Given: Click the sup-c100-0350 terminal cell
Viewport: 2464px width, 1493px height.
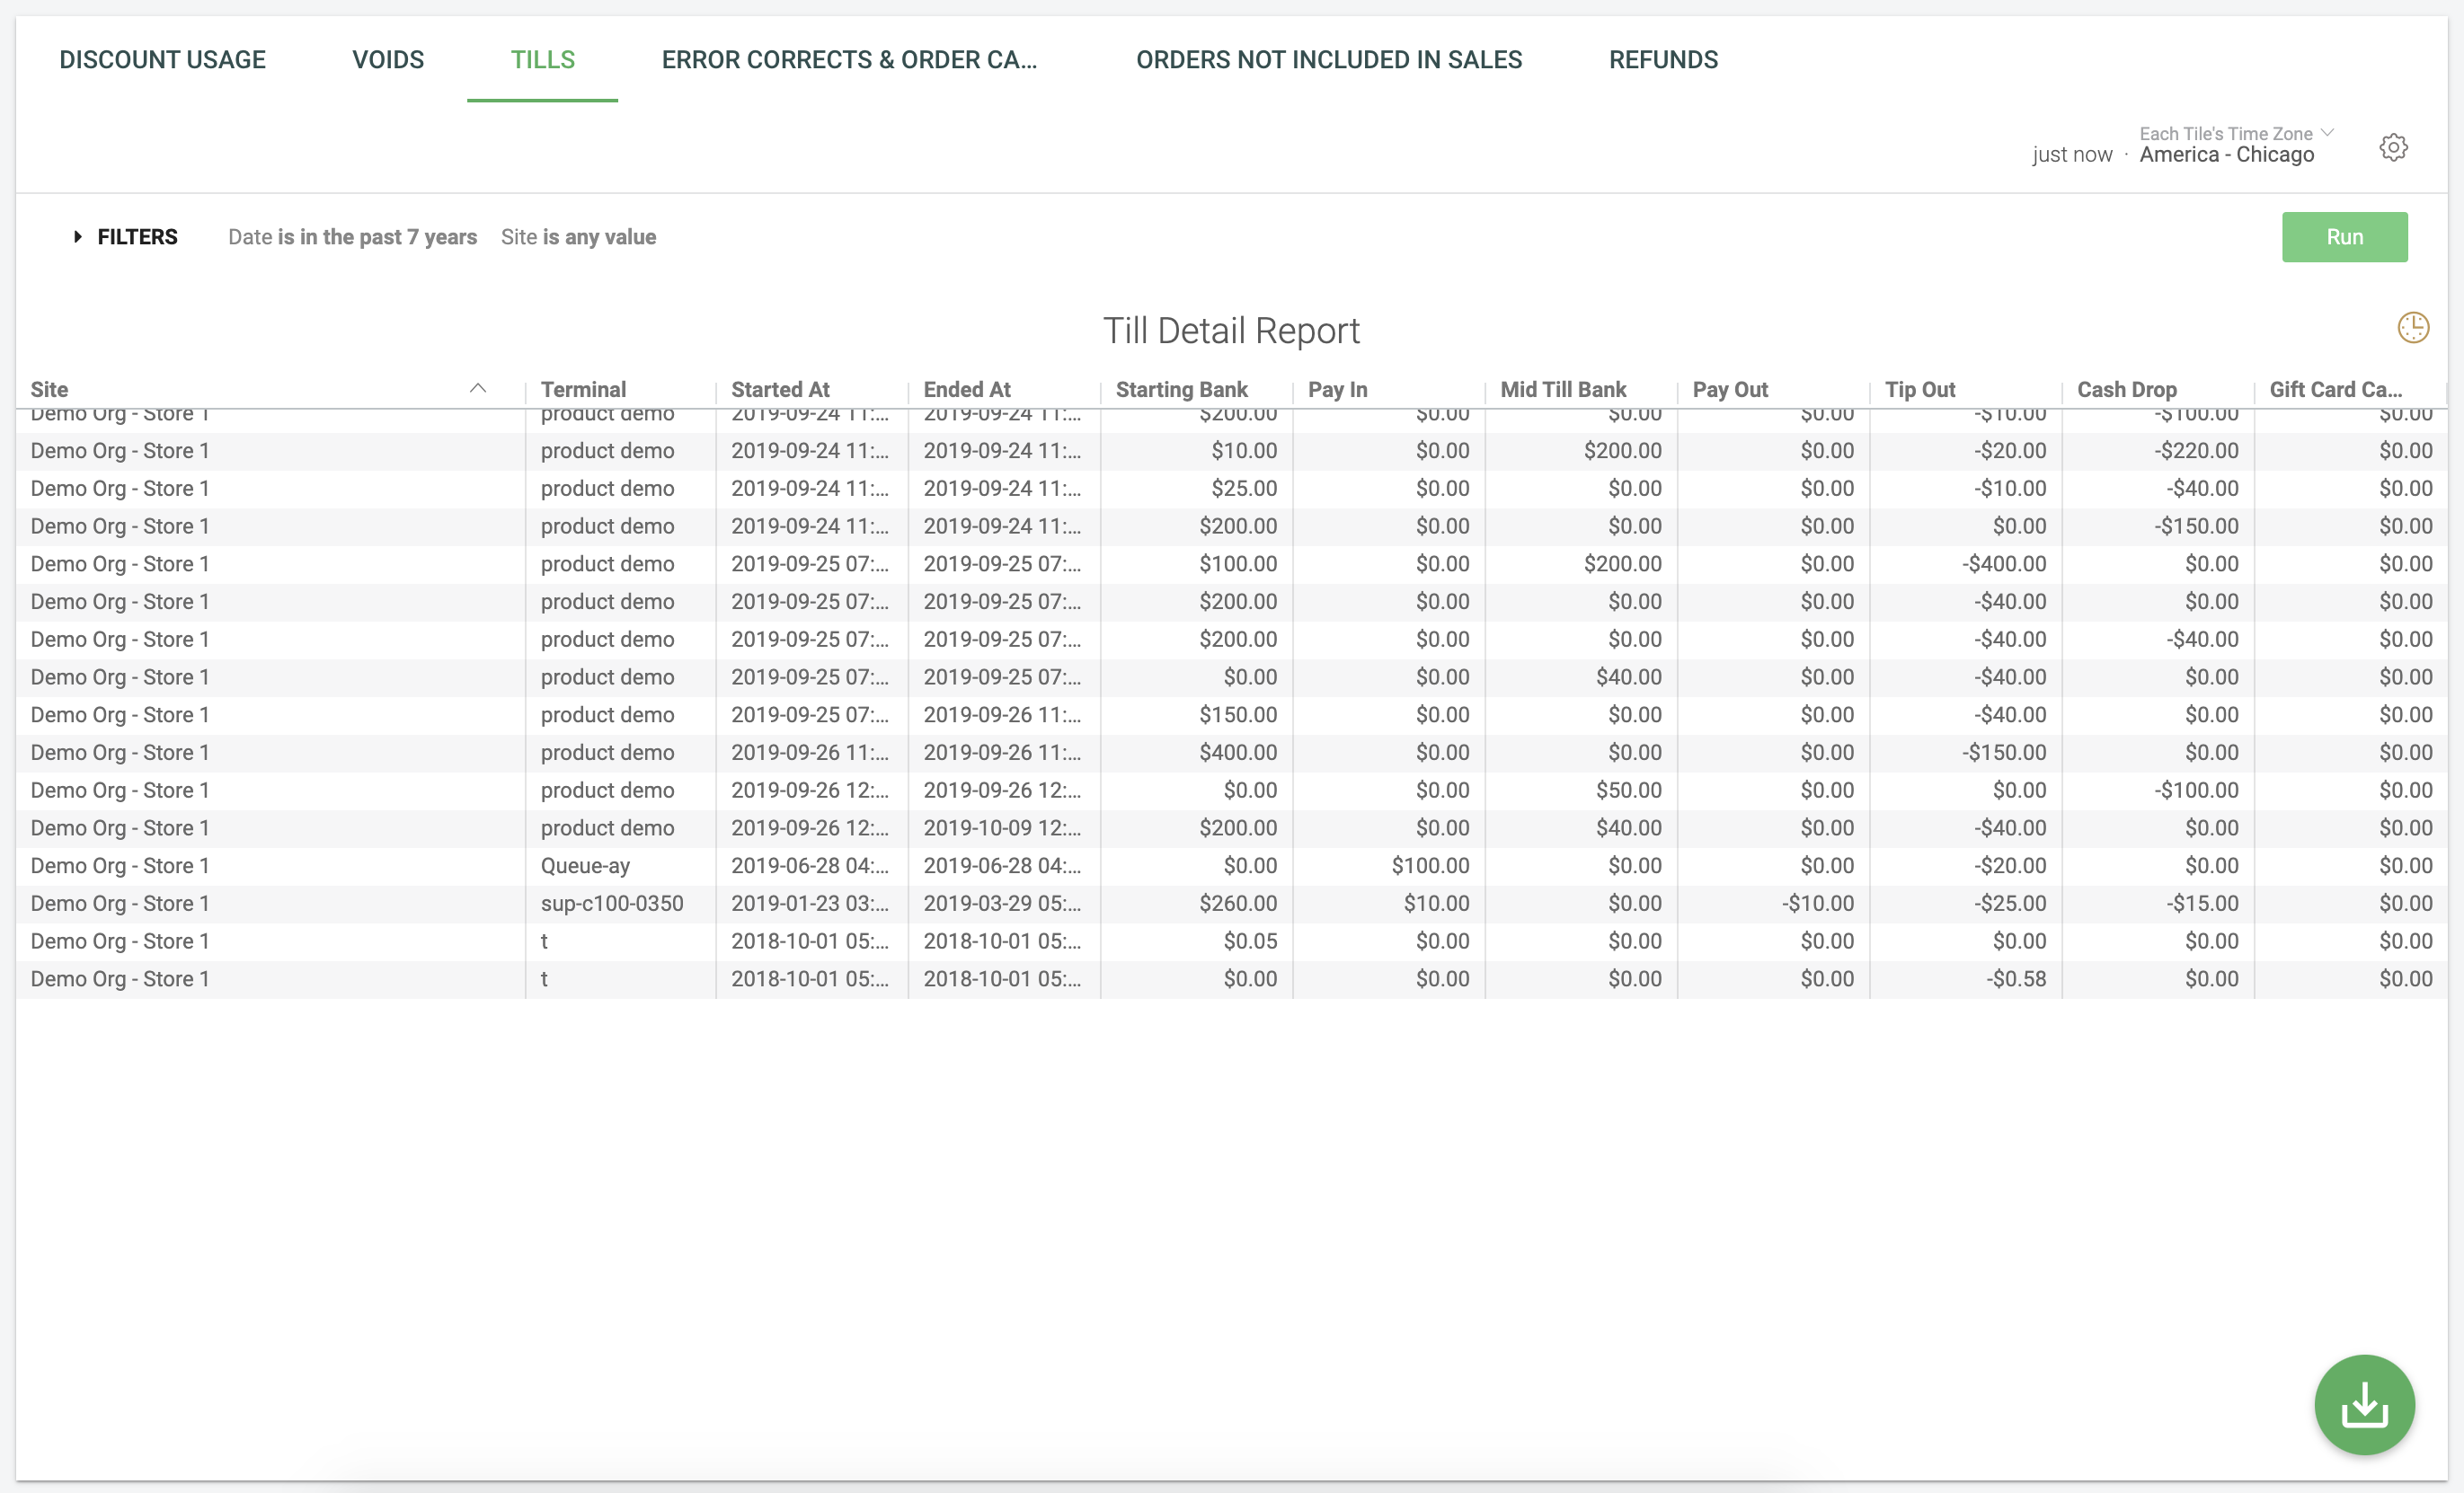Looking at the screenshot, I should [612, 903].
